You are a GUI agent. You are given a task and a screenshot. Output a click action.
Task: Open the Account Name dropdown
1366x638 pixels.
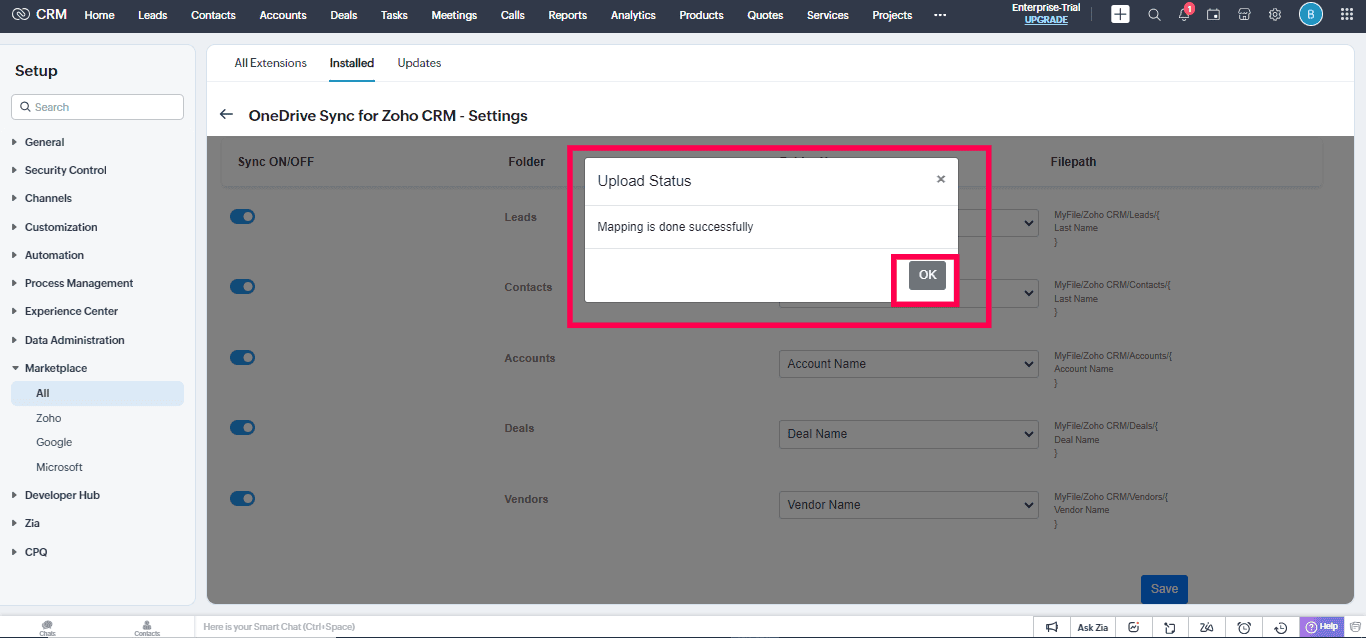(908, 364)
